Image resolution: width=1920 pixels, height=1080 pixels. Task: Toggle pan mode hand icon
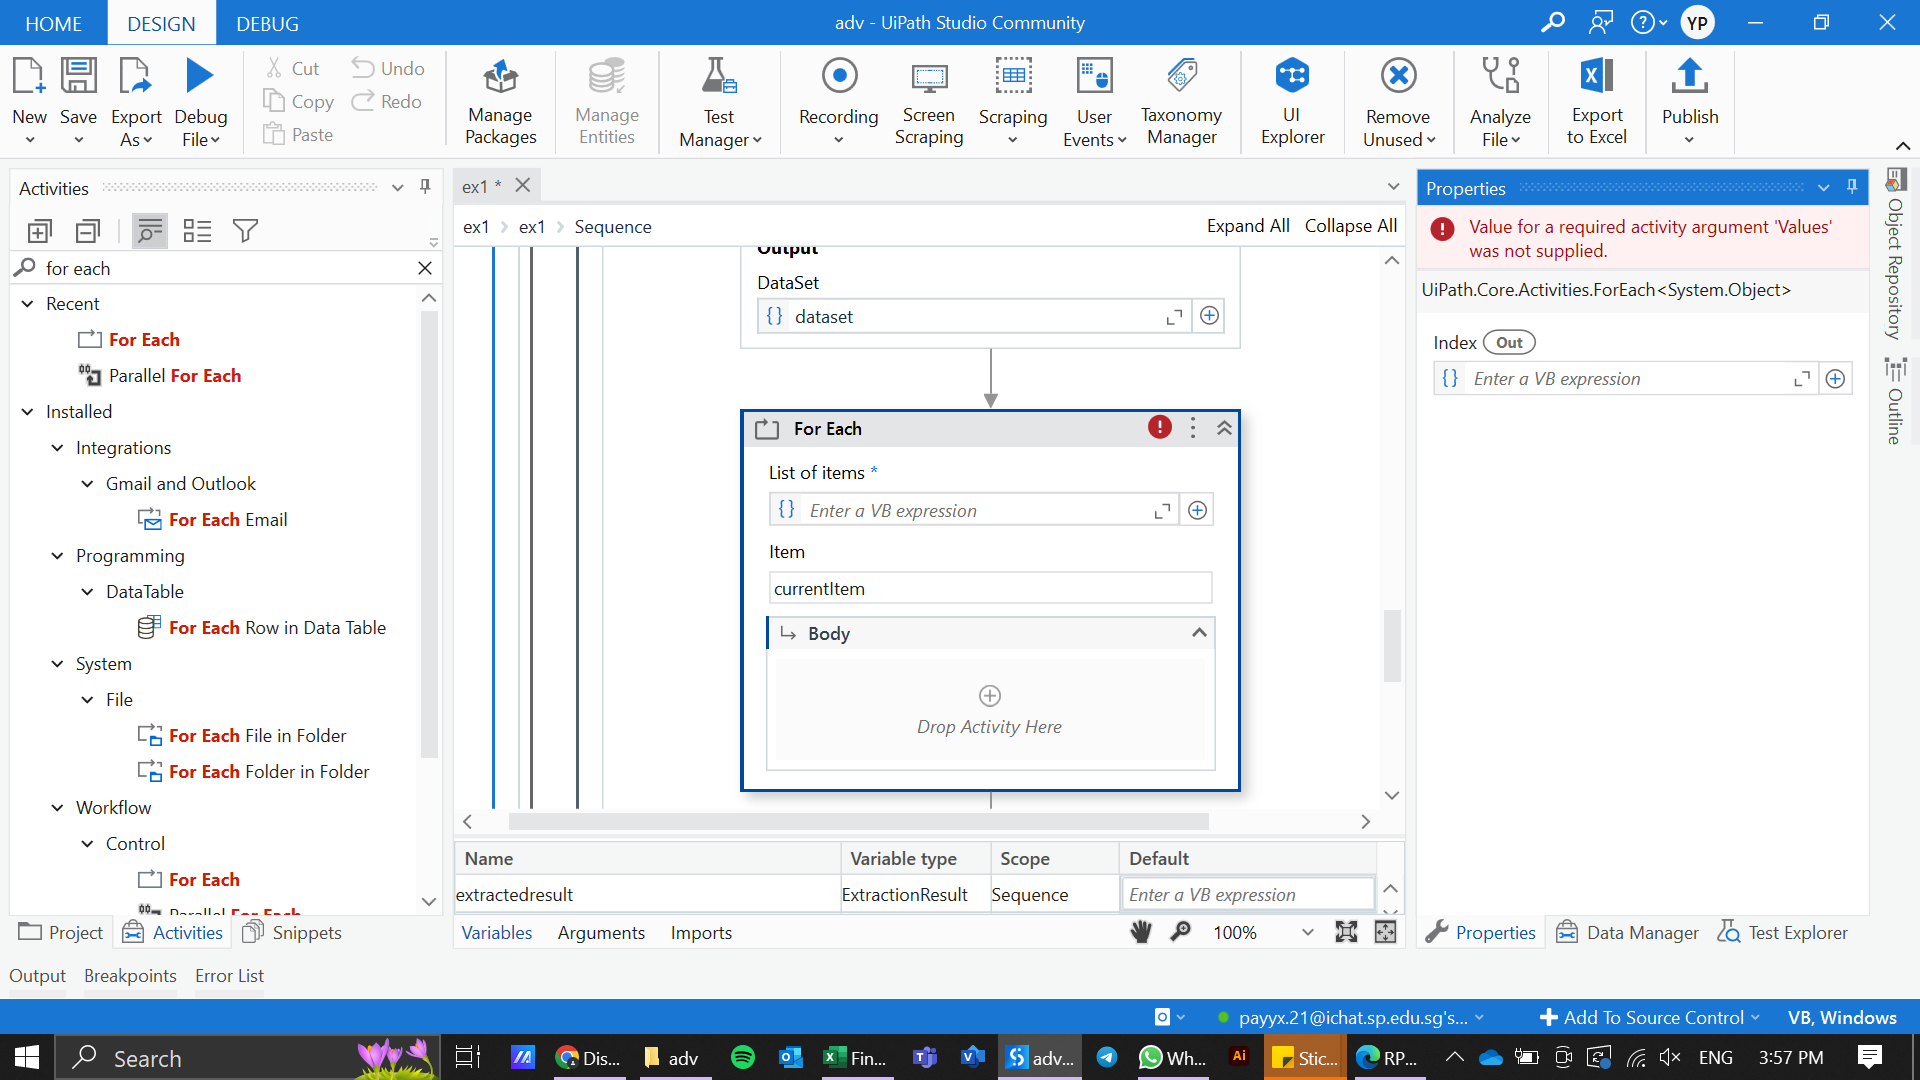click(x=1141, y=932)
